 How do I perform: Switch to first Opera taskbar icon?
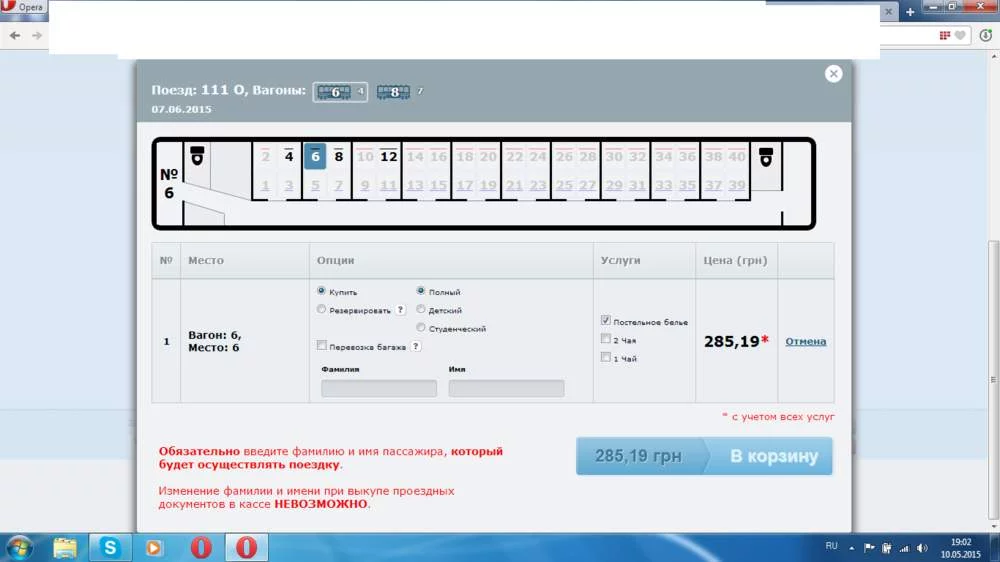point(201,548)
